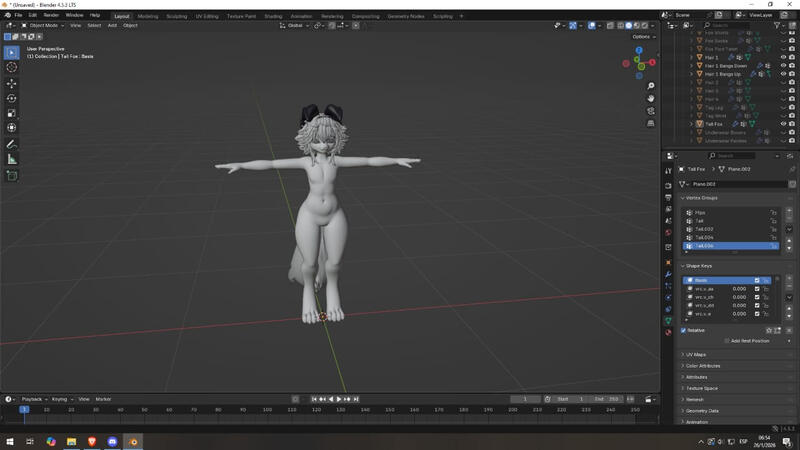Open the Modifiers wrench properties tab
This screenshot has height=450, width=800.
pyautogui.click(x=668, y=274)
